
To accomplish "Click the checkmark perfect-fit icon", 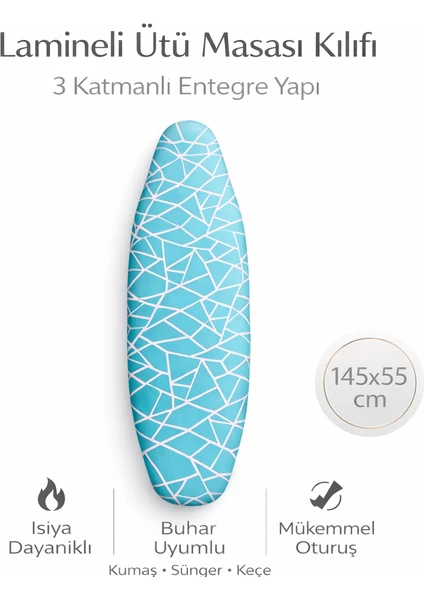I will pos(326,496).
